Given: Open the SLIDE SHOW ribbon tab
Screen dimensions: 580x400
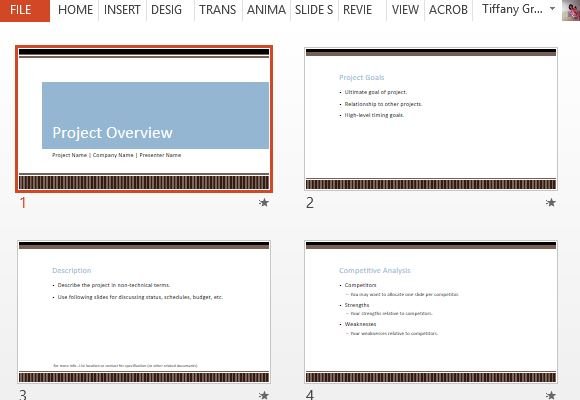Looking at the screenshot, I should click(x=314, y=10).
